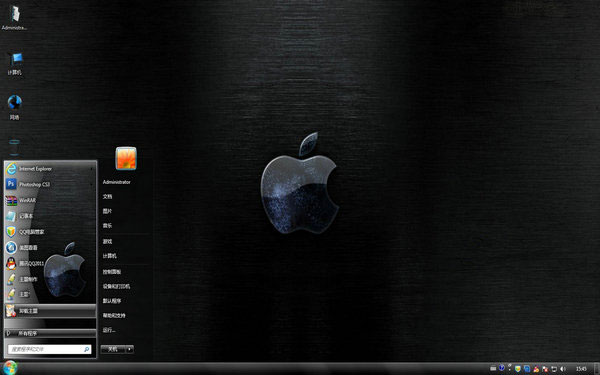The width and height of the screenshot is (600, 375).
Task: Open the volume speaker tray icon
Action: 562,369
